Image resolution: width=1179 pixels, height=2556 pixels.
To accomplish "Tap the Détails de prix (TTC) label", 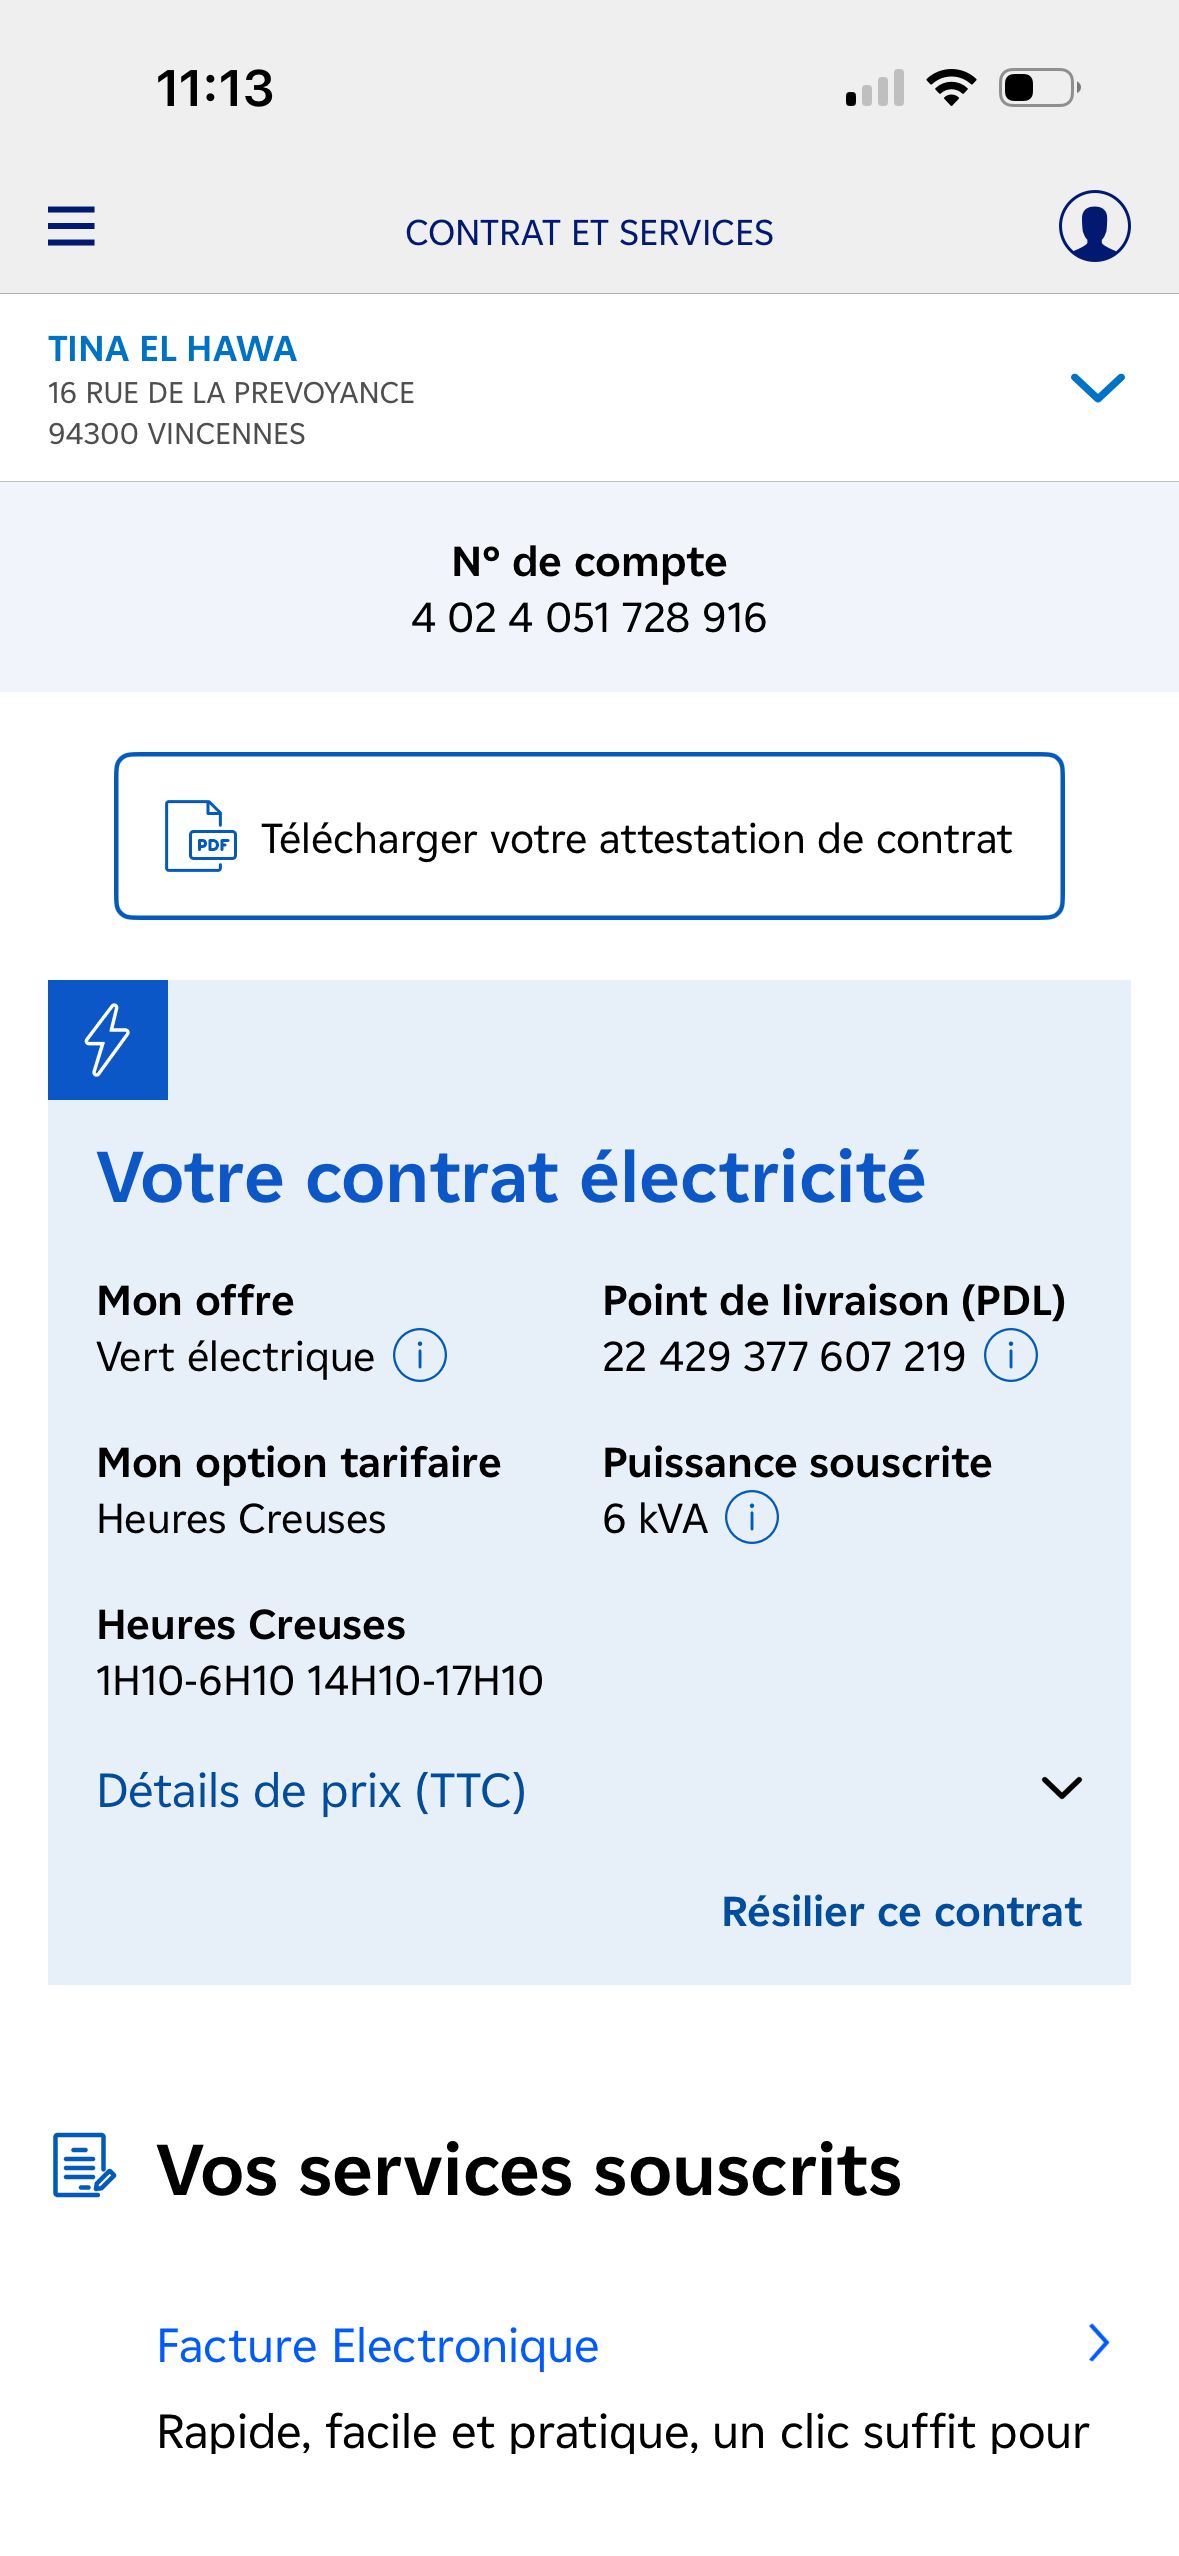I will click(x=311, y=1790).
